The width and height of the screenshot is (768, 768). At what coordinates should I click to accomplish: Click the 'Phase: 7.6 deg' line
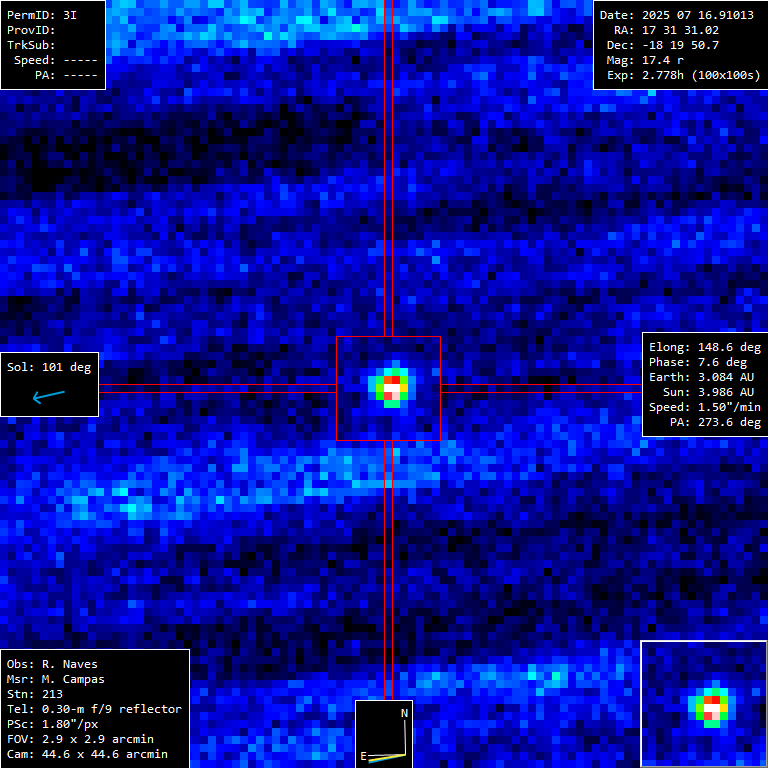click(698, 362)
